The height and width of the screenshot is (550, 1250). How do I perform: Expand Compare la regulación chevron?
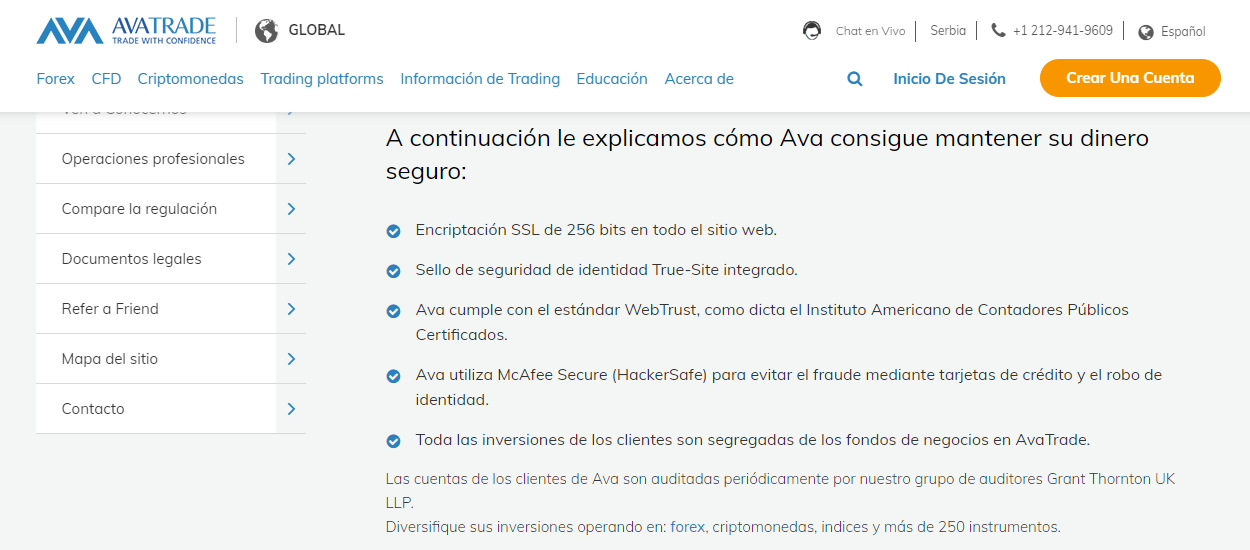(291, 209)
